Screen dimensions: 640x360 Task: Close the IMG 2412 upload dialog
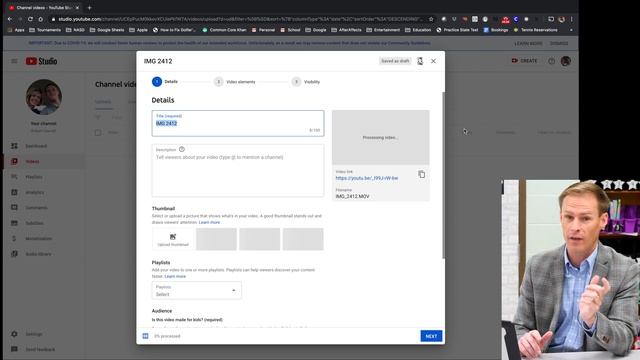433,61
